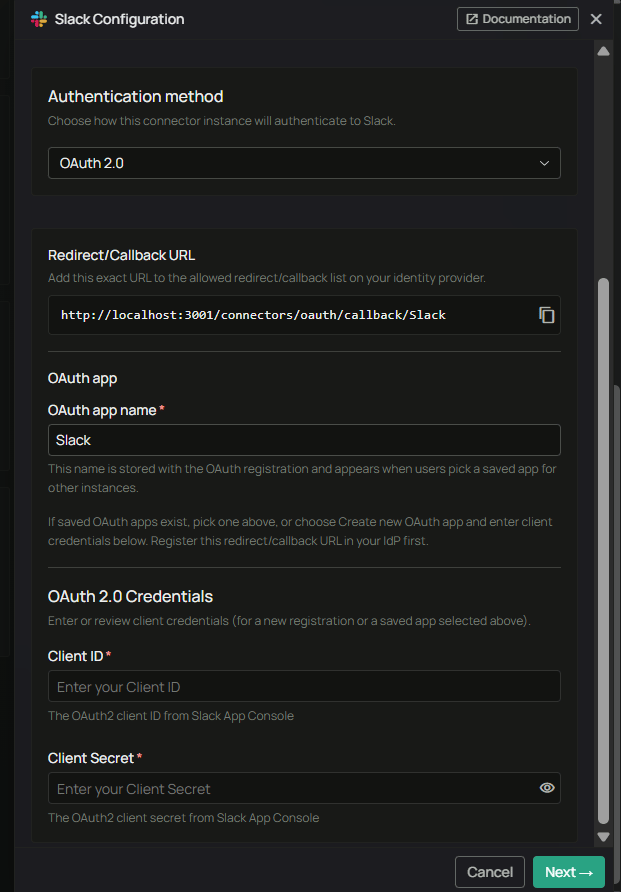Viewport: 621px width, 892px height.
Task: Click the Client Secret label
Action: pos(91,758)
